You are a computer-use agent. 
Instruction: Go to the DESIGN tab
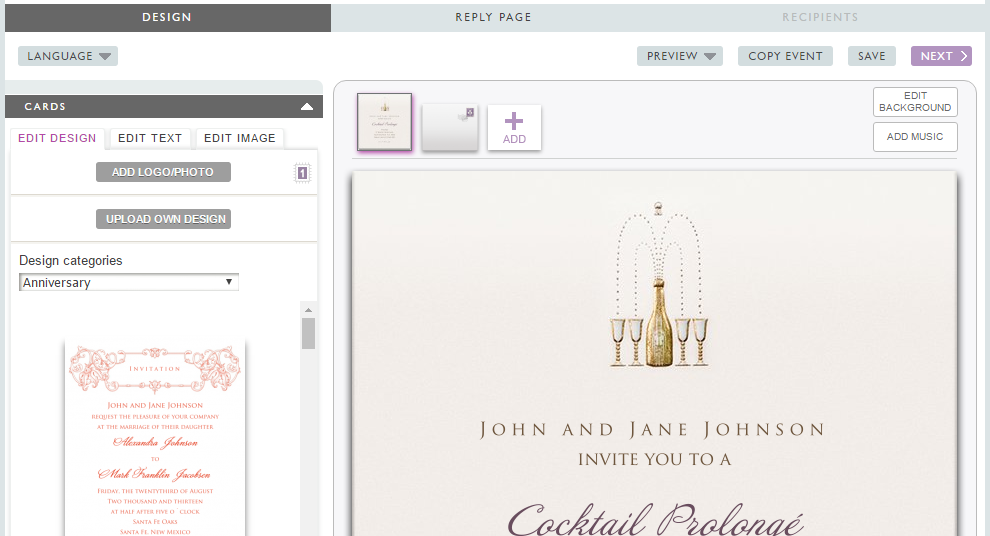(166, 17)
